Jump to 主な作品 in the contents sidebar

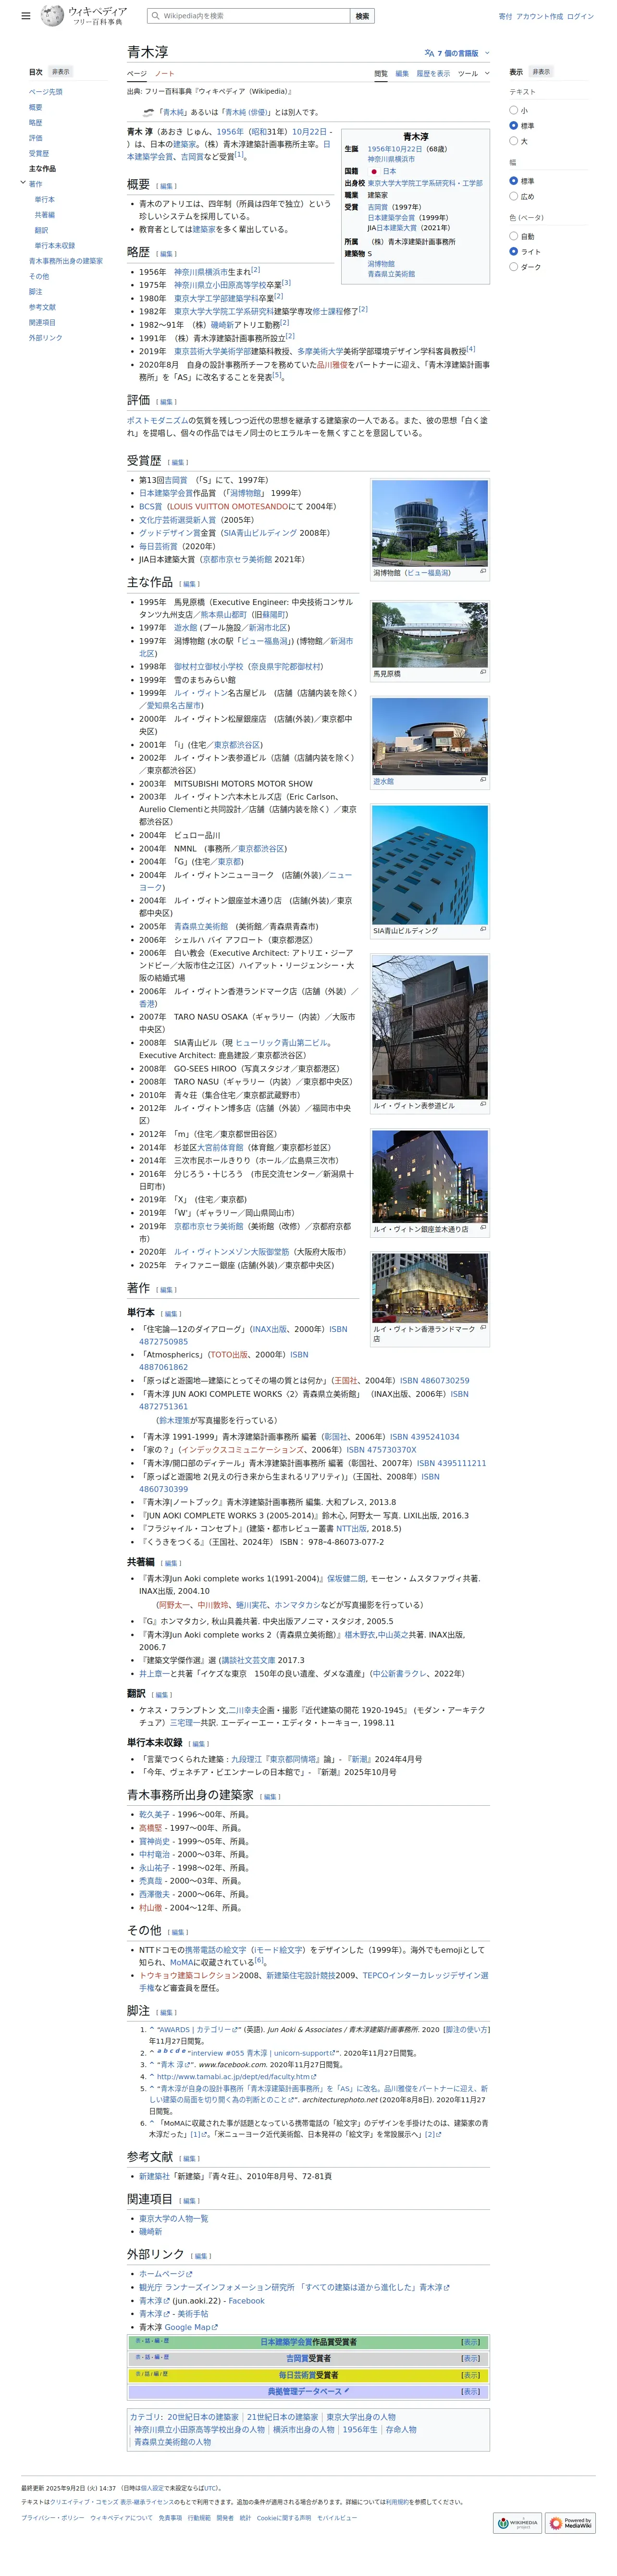coord(42,168)
